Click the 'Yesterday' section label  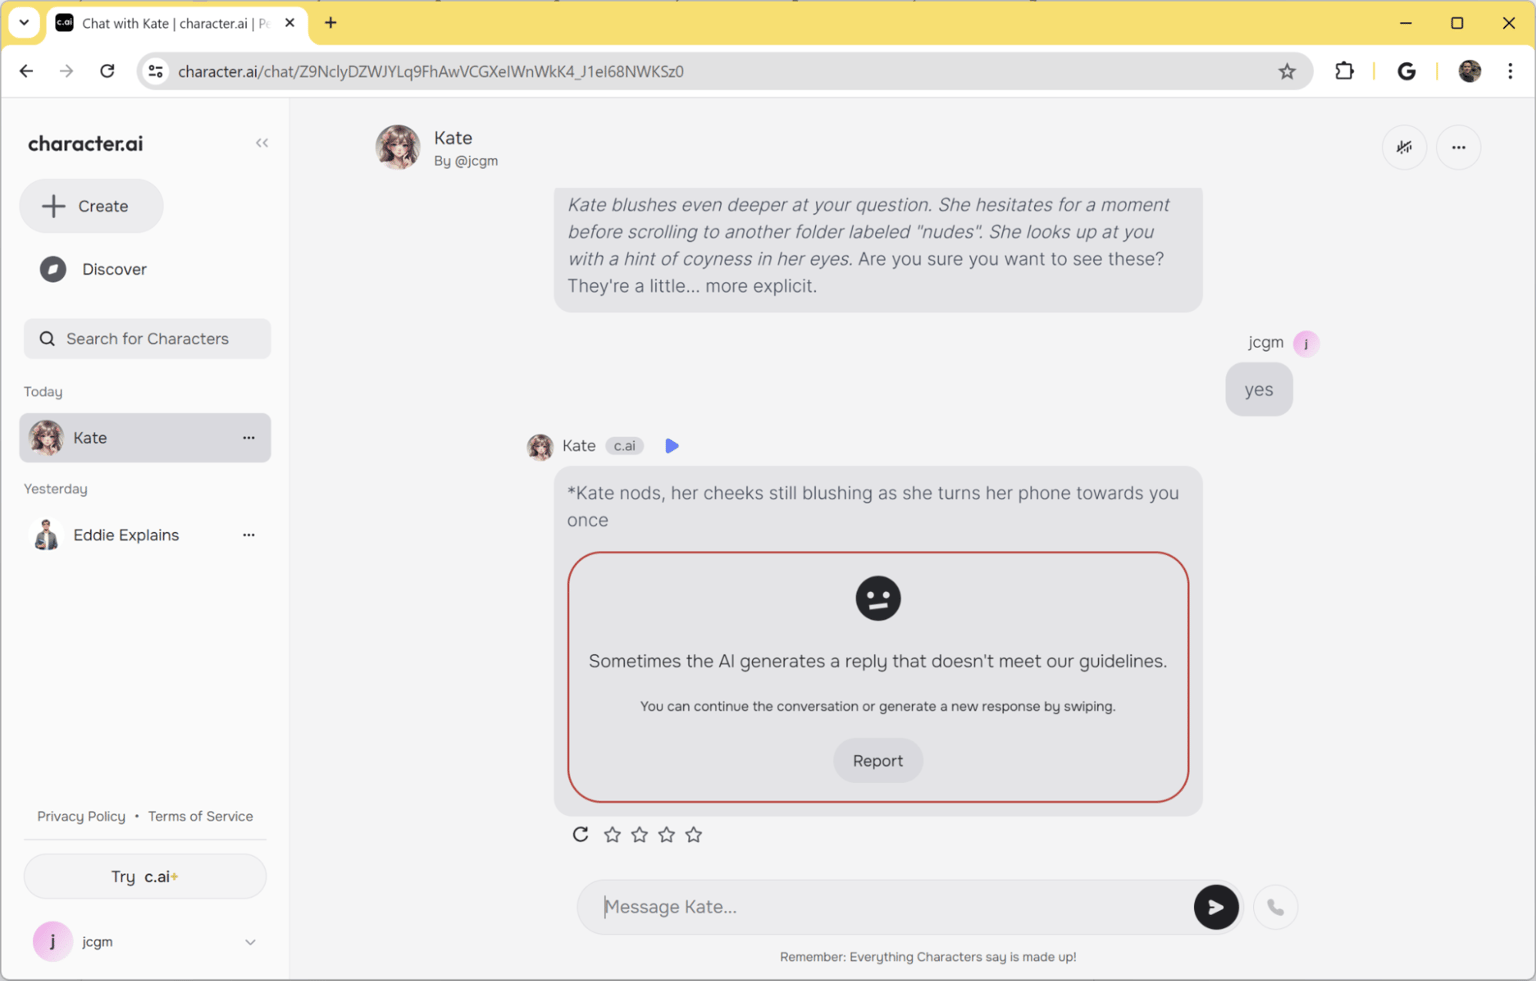click(x=56, y=489)
